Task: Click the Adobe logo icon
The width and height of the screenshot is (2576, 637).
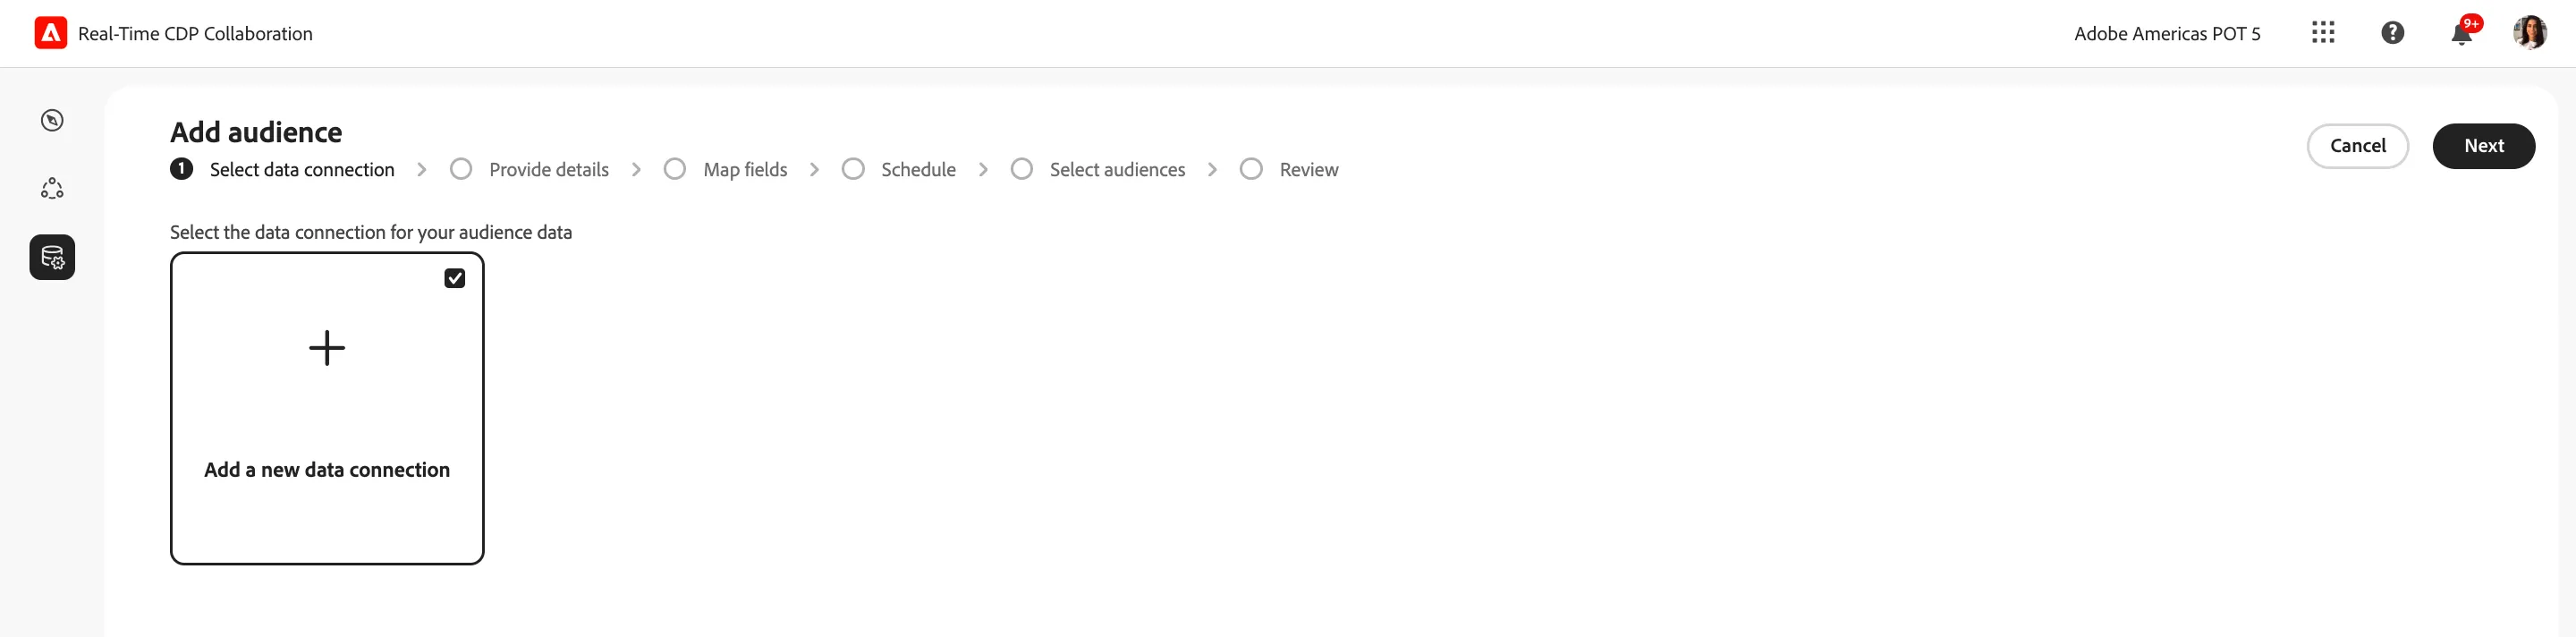Action: [x=51, y=33]
